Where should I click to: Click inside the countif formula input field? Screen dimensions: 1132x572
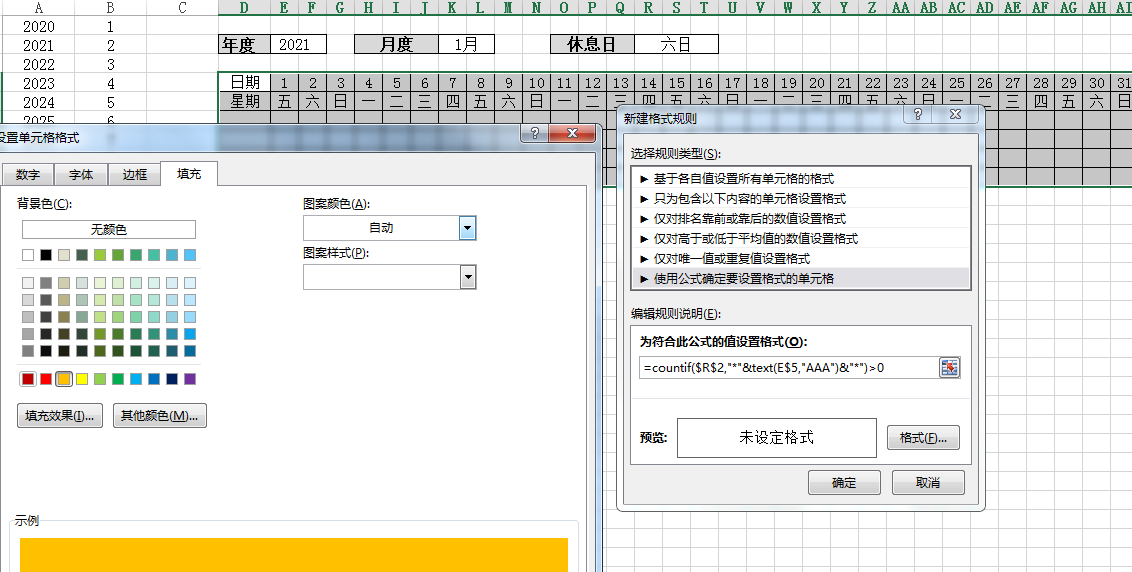tap(788, 368)
